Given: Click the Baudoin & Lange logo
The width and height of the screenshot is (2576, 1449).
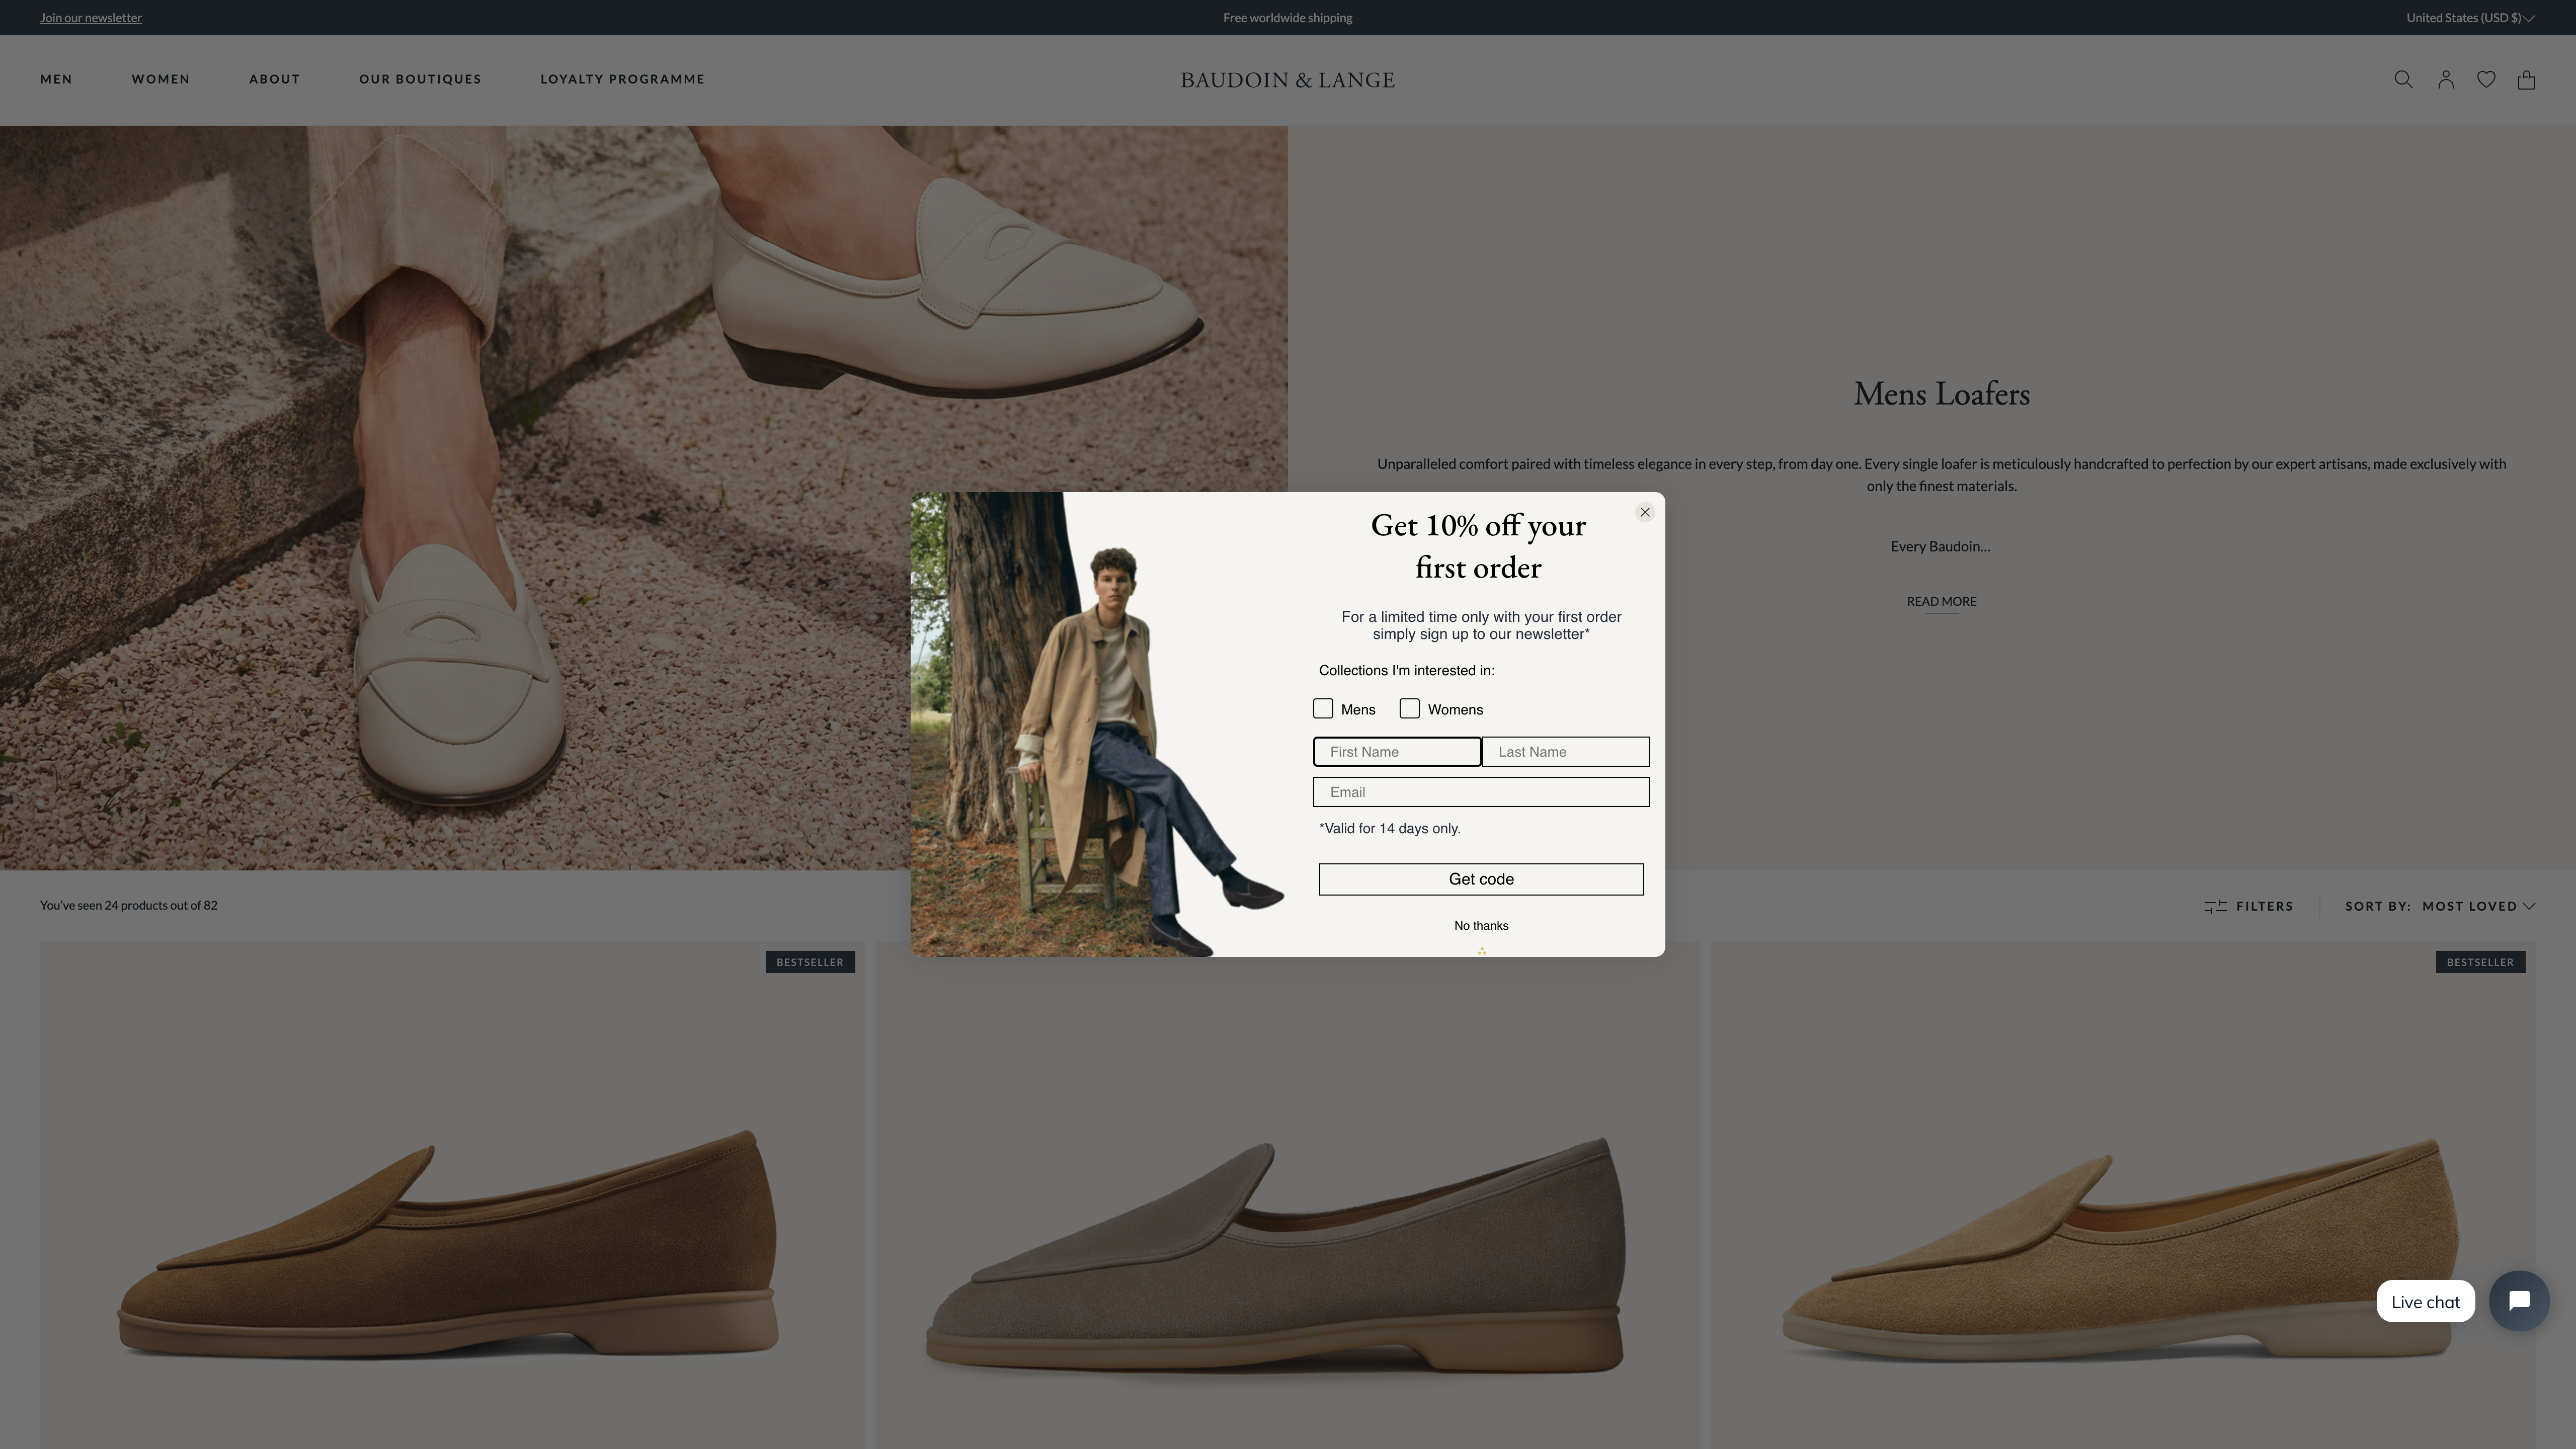Looking at the screenshot, I should [1288, 79].
